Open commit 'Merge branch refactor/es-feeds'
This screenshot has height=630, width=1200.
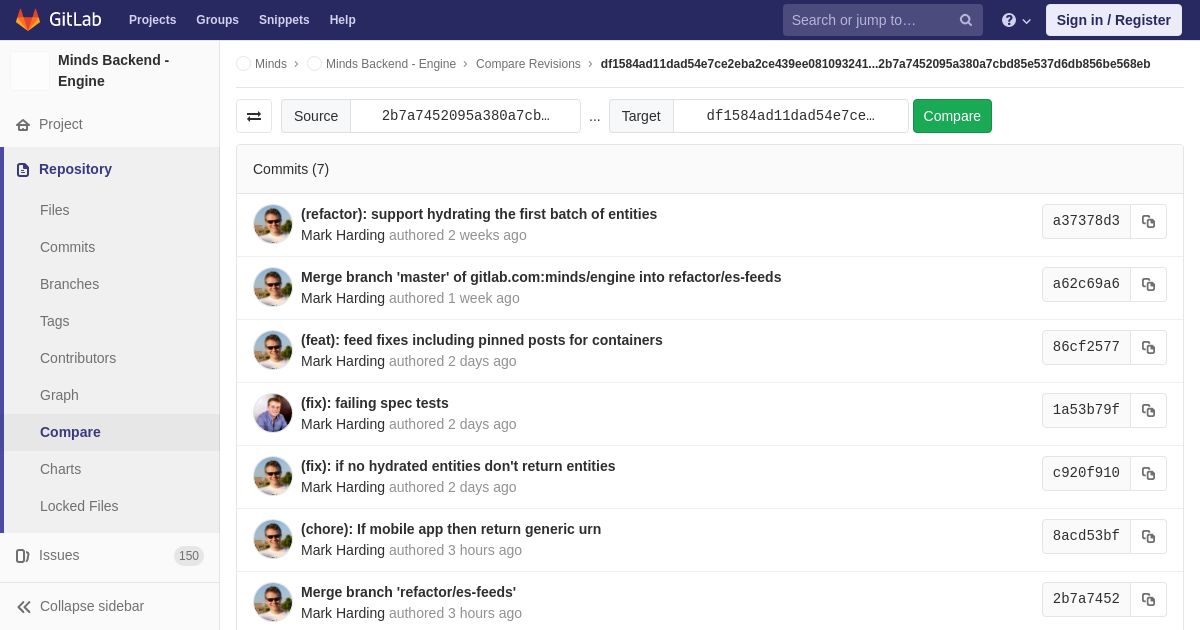point(409,592)
